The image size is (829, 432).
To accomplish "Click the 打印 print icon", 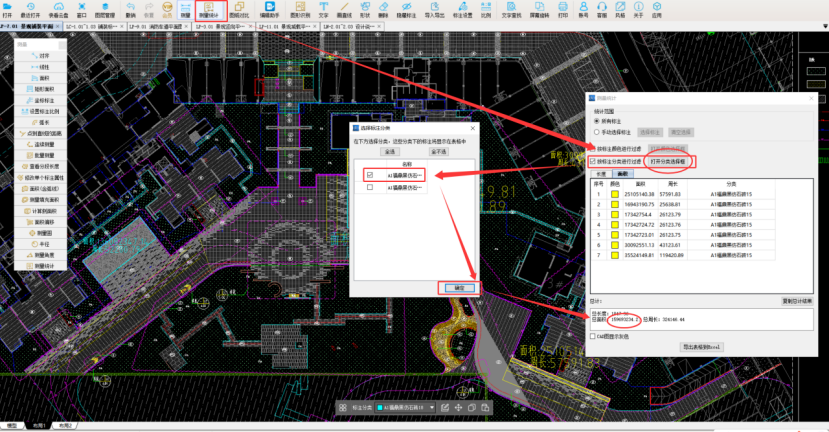I will click(565, 10).
